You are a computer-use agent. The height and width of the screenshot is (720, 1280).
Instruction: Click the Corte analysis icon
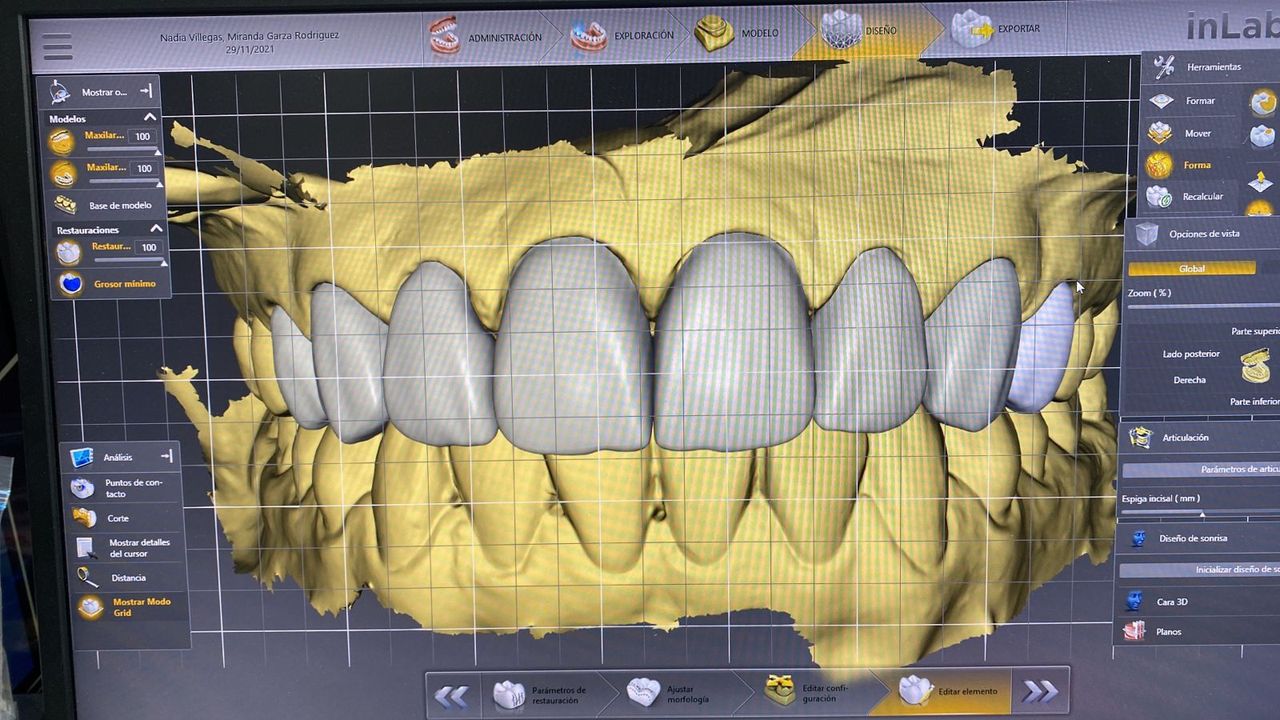pyautogui.click(x=84, y=518)
